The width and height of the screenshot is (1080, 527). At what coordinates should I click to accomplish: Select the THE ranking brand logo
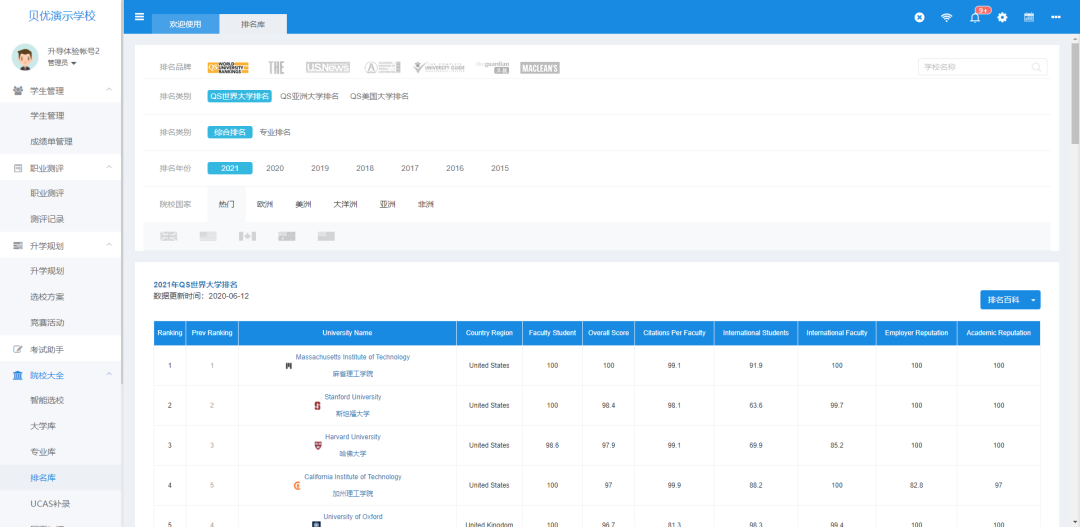pos(276,67)
